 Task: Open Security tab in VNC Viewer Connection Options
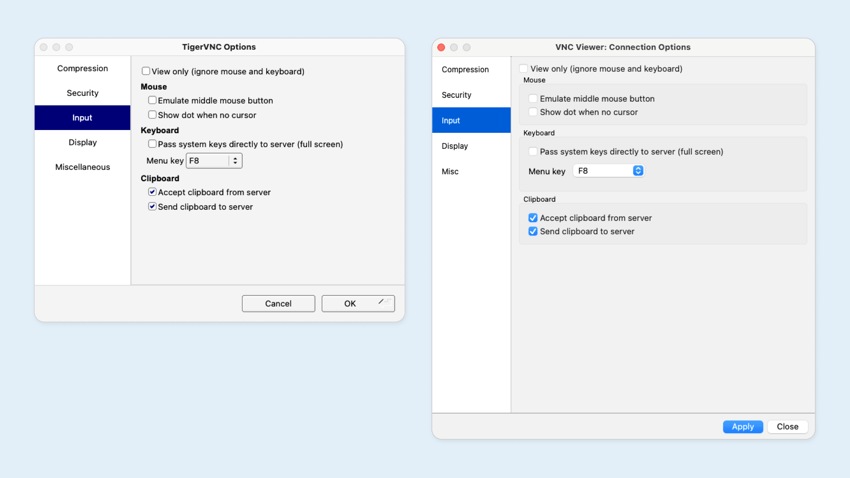(x=471, y=95)
